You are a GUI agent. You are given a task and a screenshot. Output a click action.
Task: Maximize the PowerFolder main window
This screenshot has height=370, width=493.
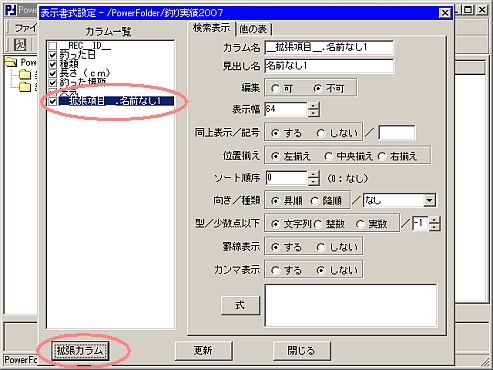coord(468,10)
